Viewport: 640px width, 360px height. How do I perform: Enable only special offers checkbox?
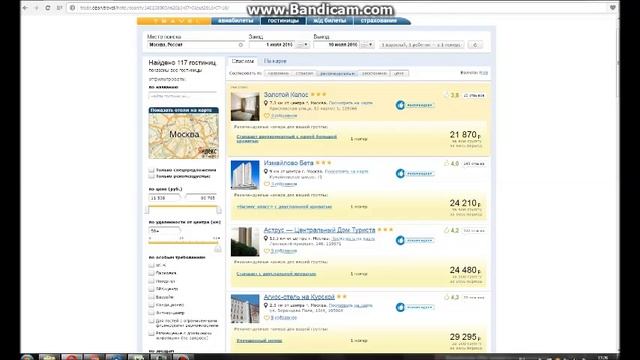151,170
